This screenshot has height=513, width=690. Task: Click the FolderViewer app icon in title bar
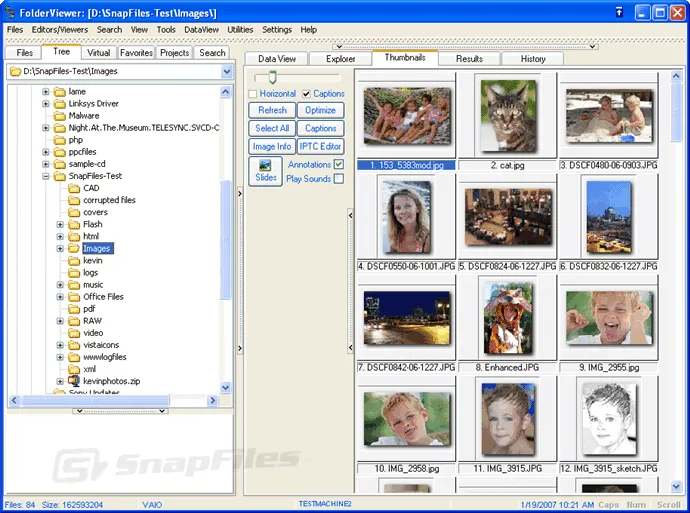pos(10,12)
